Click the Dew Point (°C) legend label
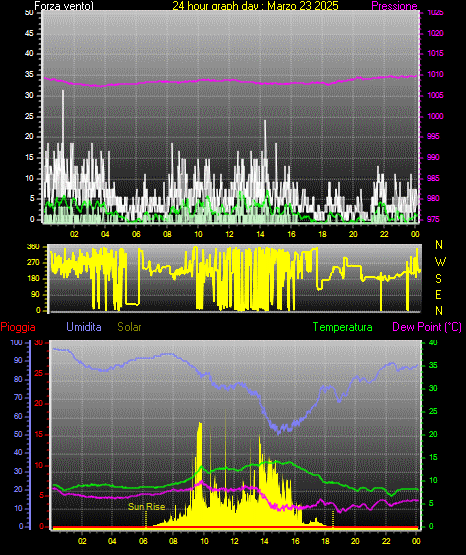The height and width of the screenshot is (555, 466). [x=427, y=327]
